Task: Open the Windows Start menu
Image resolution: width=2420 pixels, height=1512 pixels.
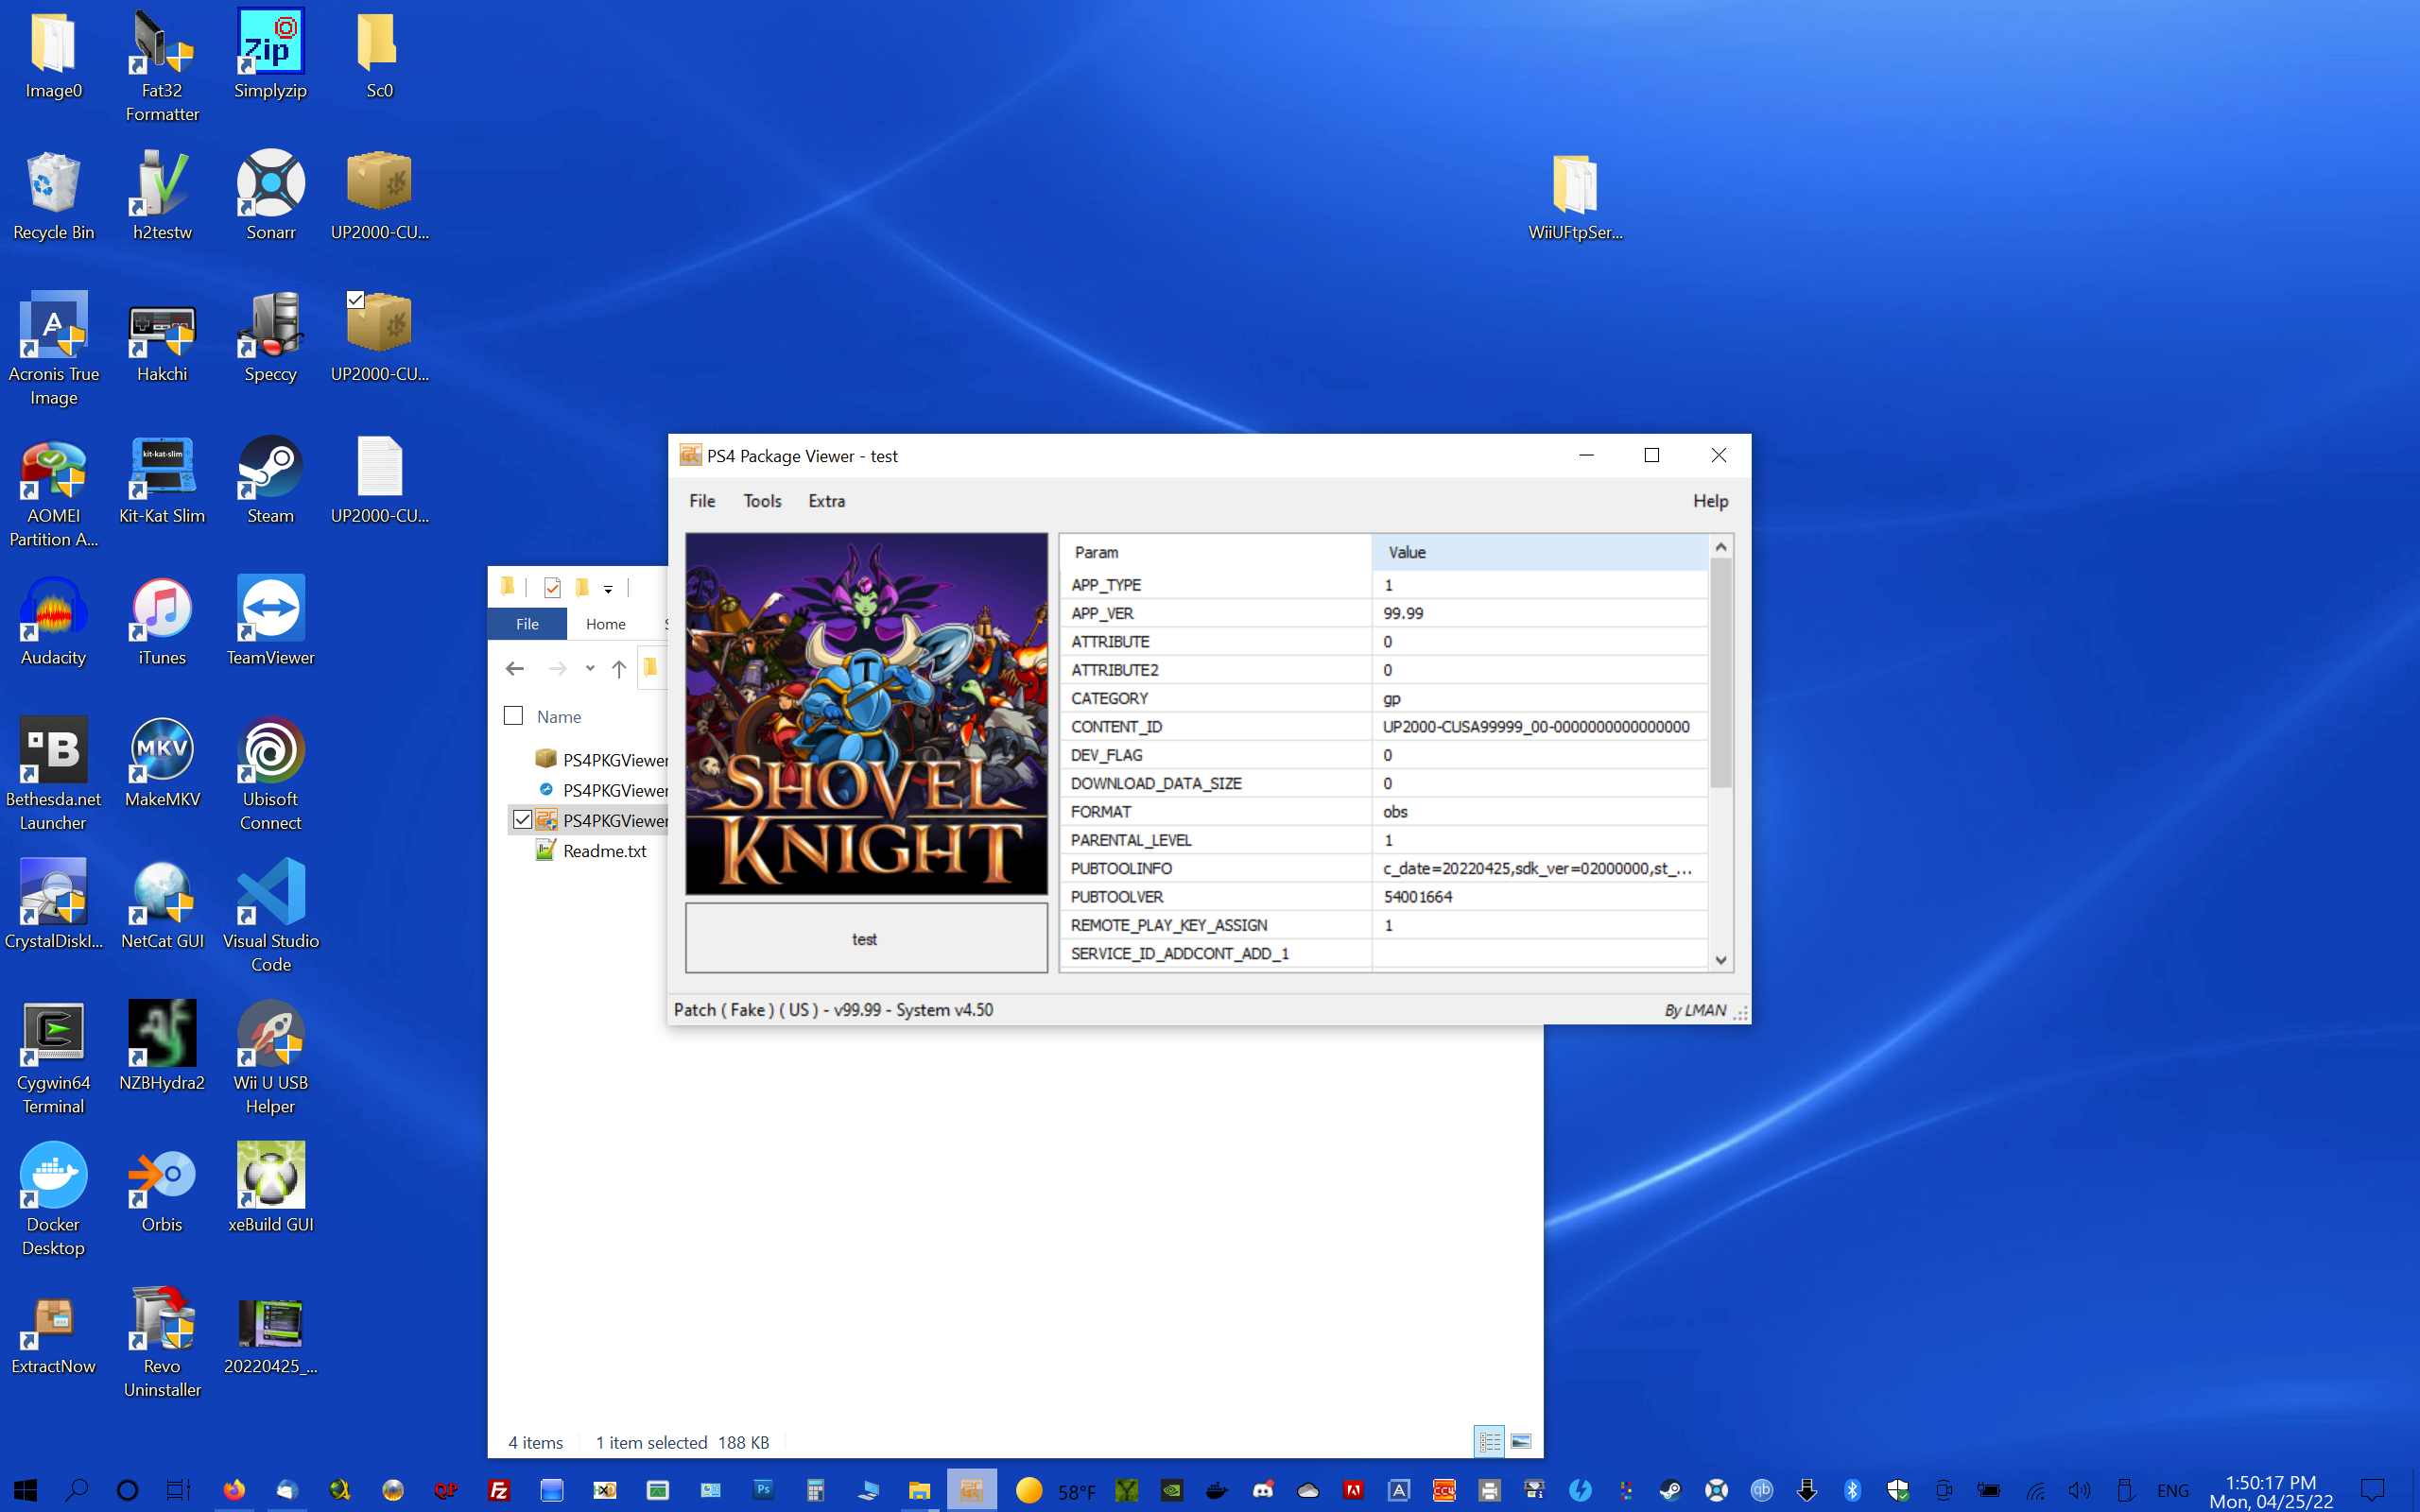Action: 26,1490
